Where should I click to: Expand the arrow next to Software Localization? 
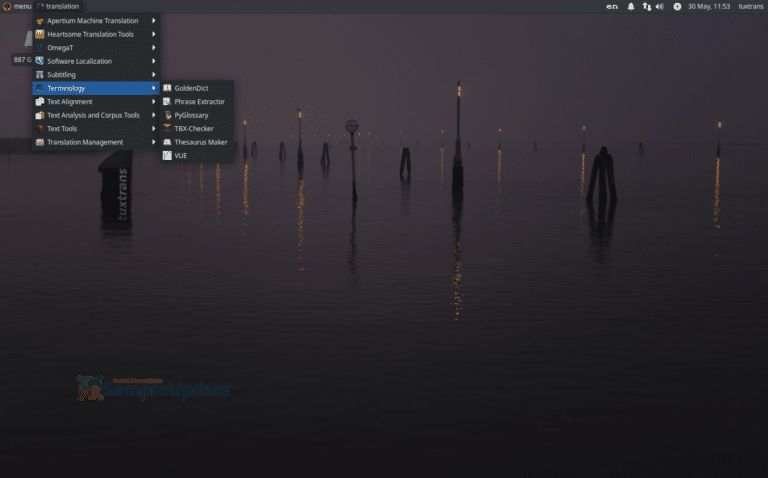(154, 61)
